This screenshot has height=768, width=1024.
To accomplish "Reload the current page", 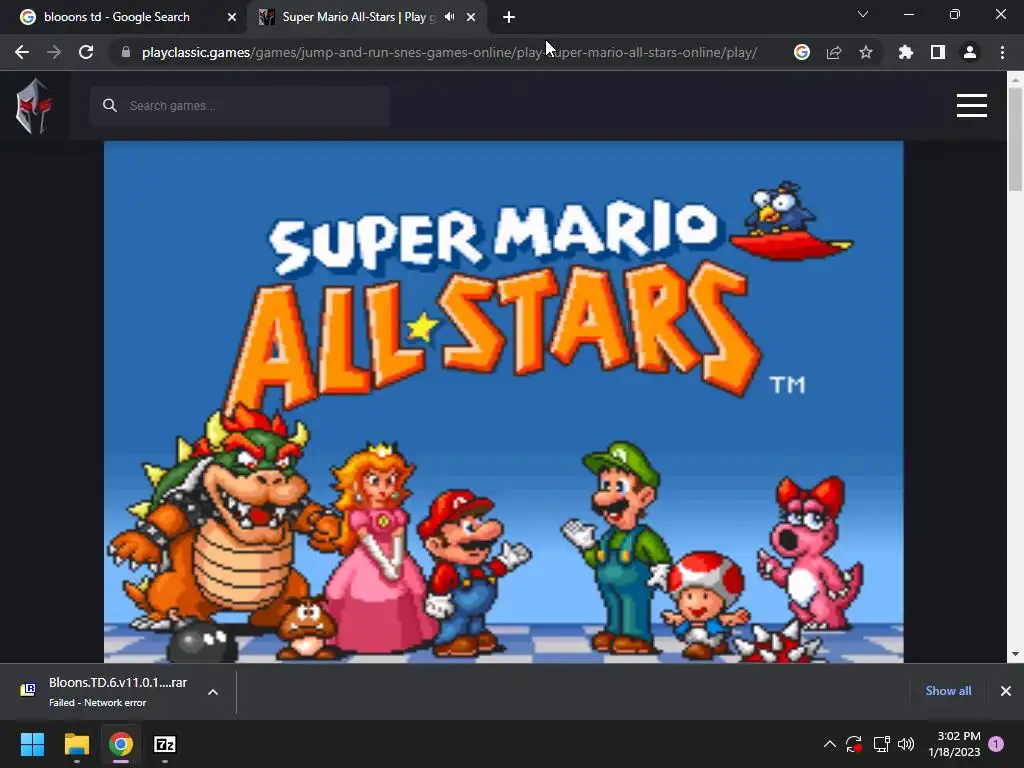I will pos(86,52).
